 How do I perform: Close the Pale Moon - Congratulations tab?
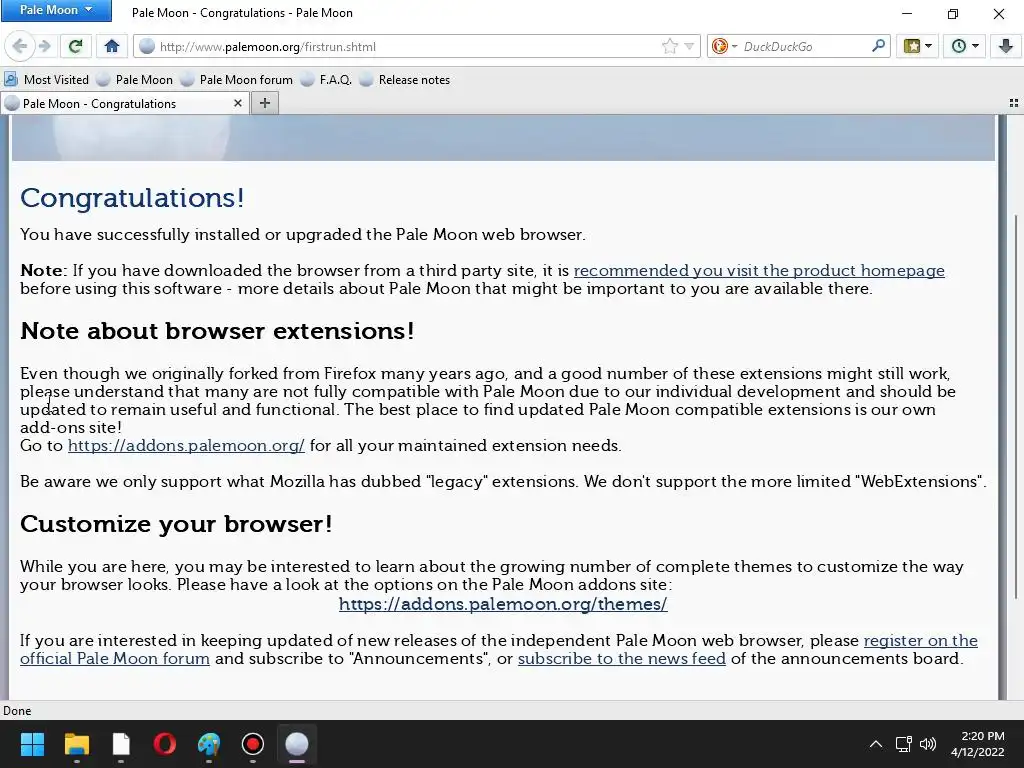pos(238,103)
